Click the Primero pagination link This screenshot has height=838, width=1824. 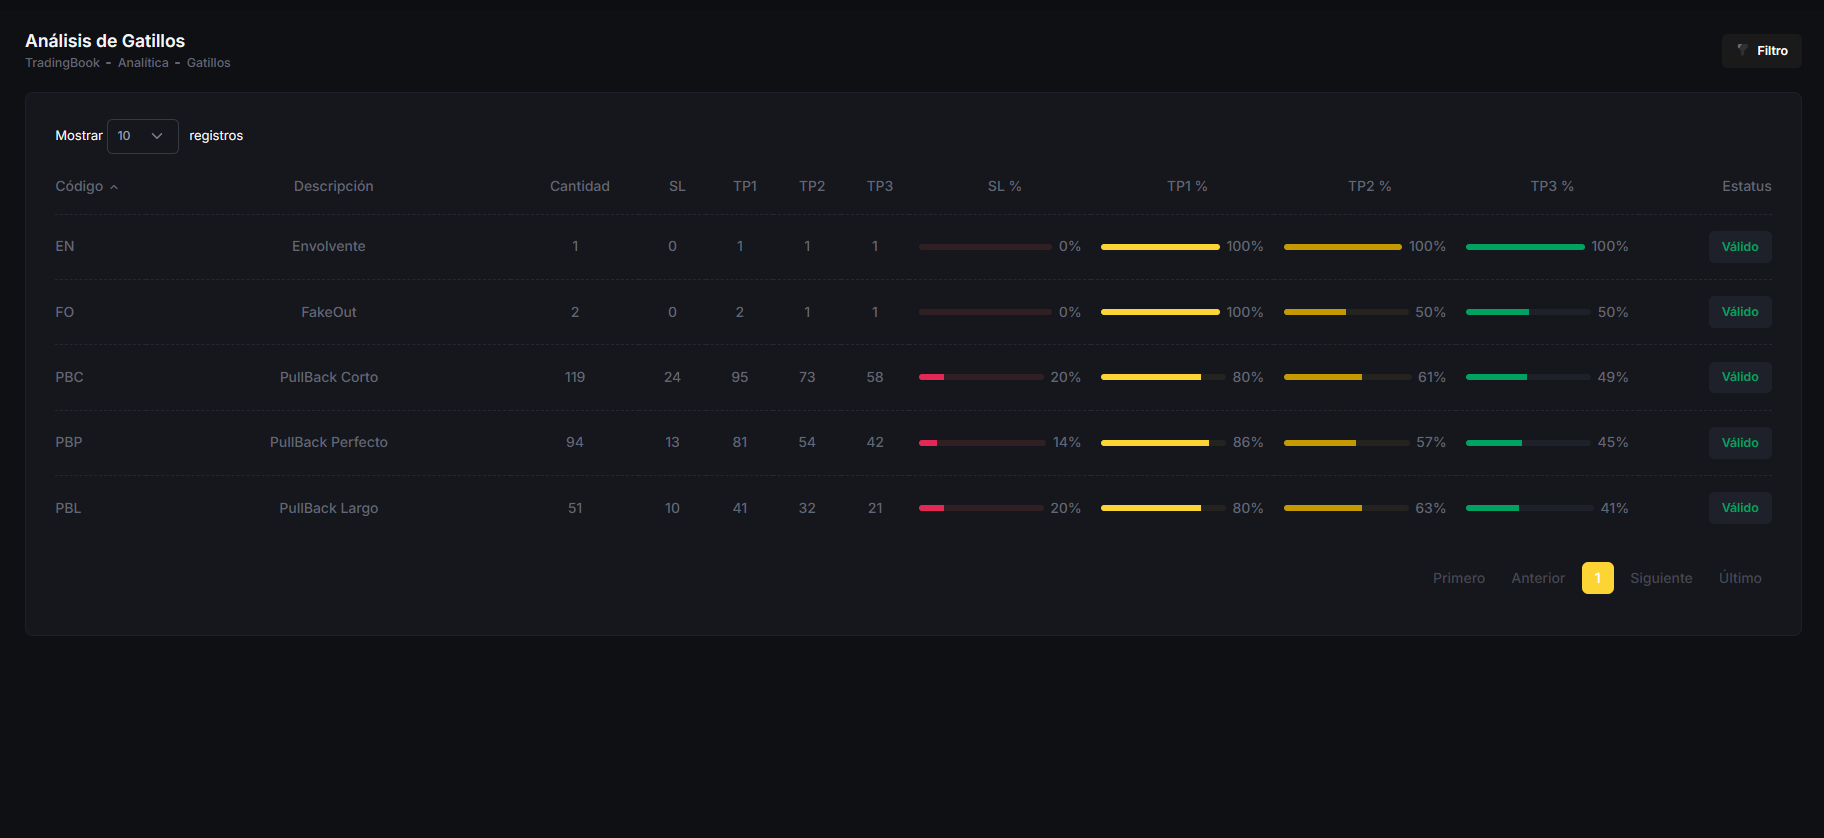pyautogui.click(x=1458, y=578)
